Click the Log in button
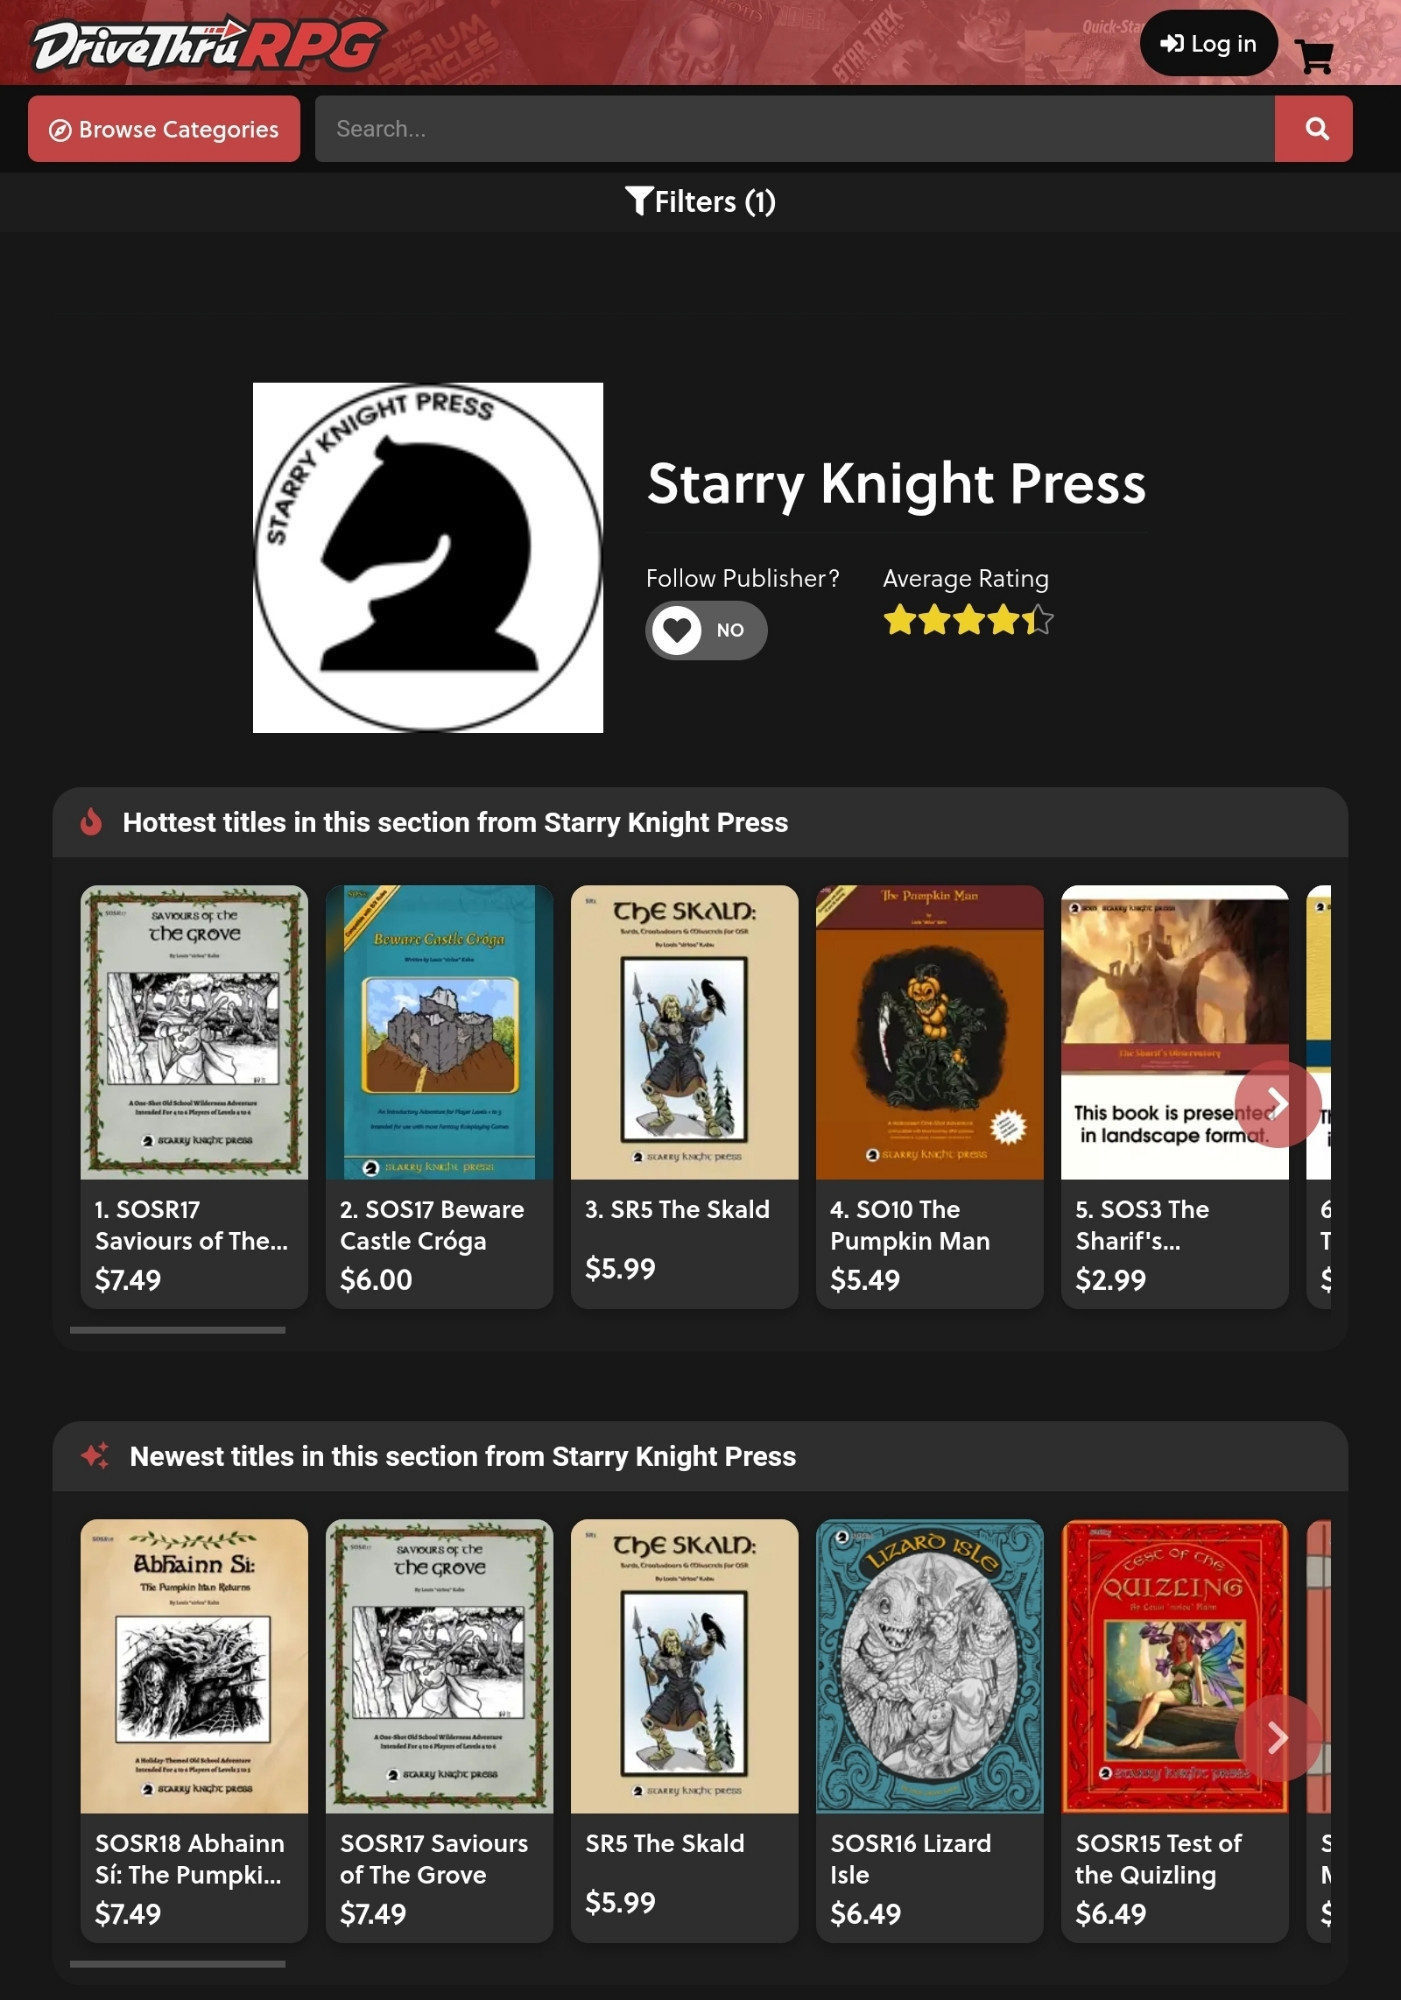Screen dimensions: 1401x2000 [x=1208, y=44]
